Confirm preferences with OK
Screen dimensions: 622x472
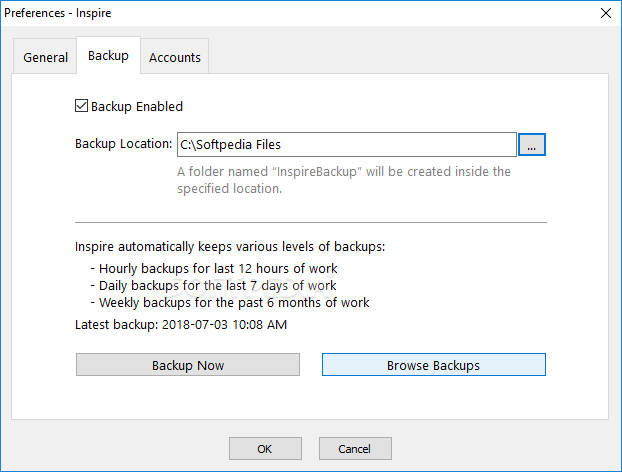pyautogui.click(x=265, y=449)
